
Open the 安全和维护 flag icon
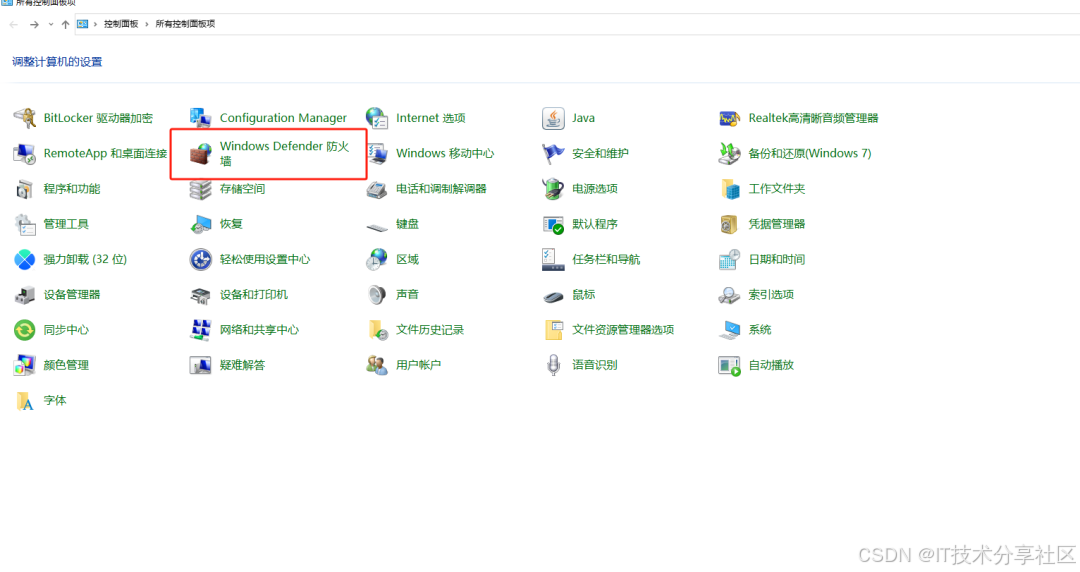[553, 153]
